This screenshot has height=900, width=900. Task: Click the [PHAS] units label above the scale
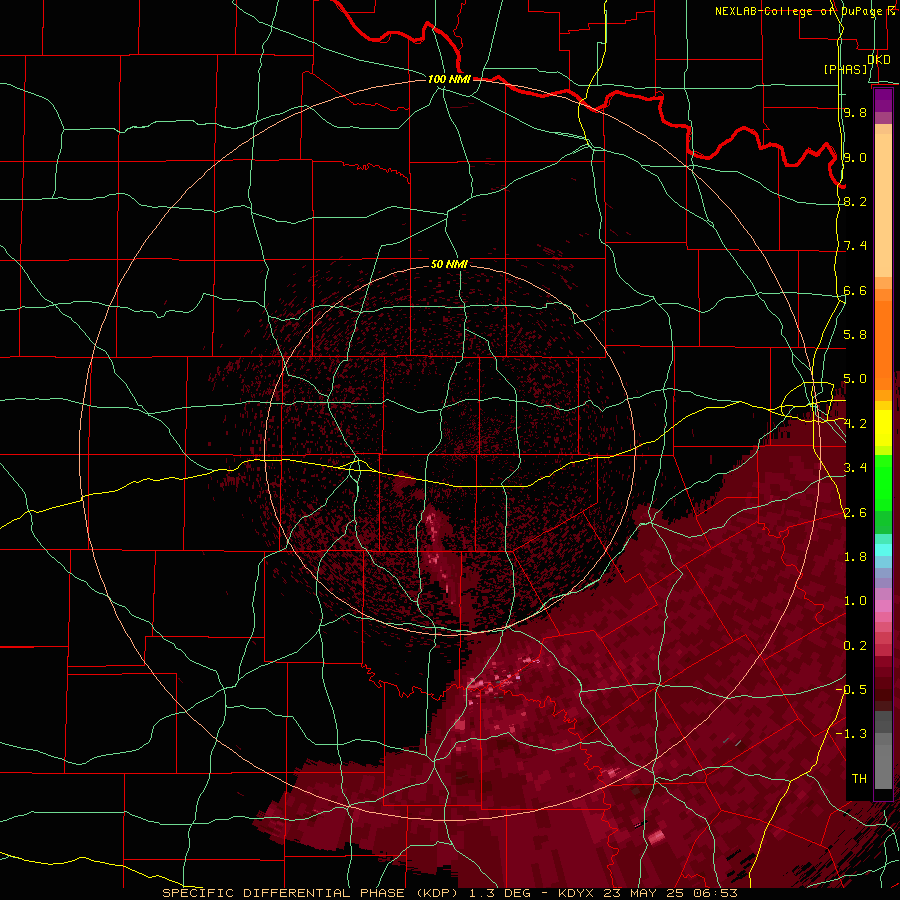(846, 69)
